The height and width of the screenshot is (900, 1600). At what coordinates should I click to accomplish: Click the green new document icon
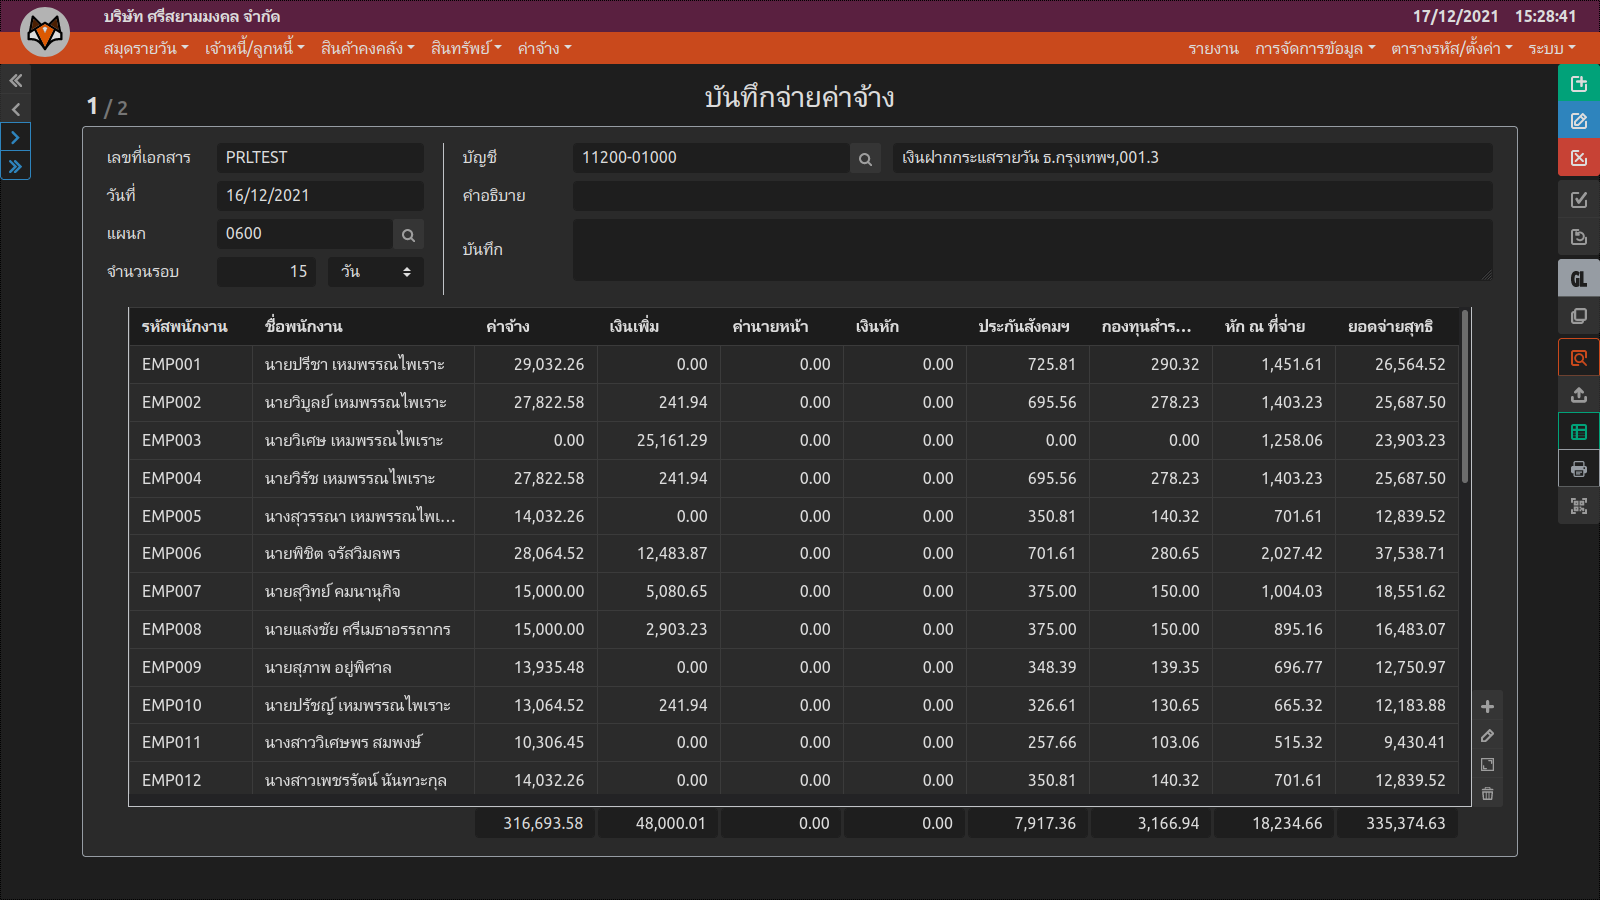click(1579, 83)
